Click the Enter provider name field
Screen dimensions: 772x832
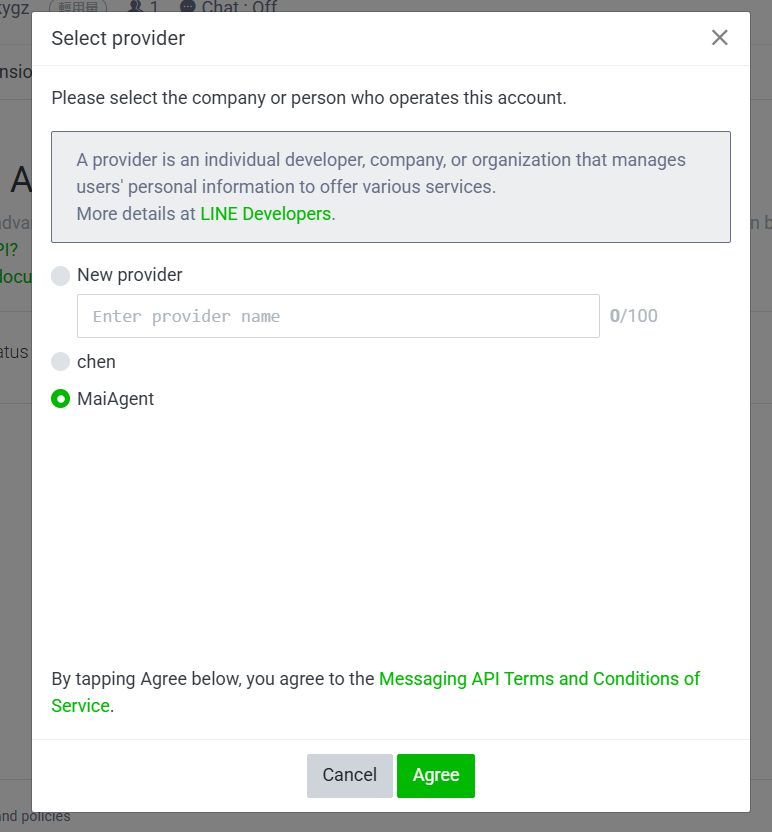(338, 316)
